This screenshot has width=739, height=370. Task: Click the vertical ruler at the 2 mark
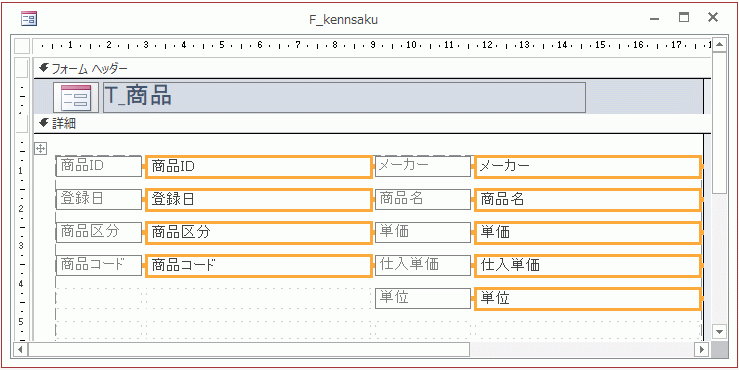point(21,209)
